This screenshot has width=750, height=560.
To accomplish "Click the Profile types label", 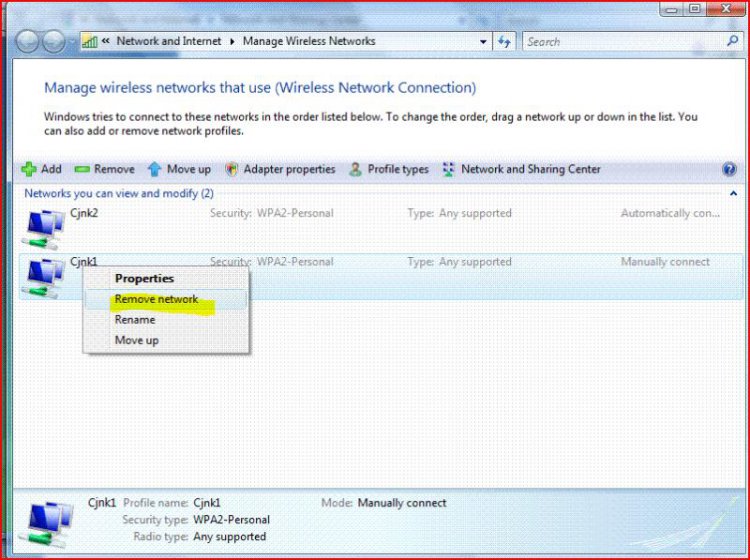I will (x=398, y=169).
